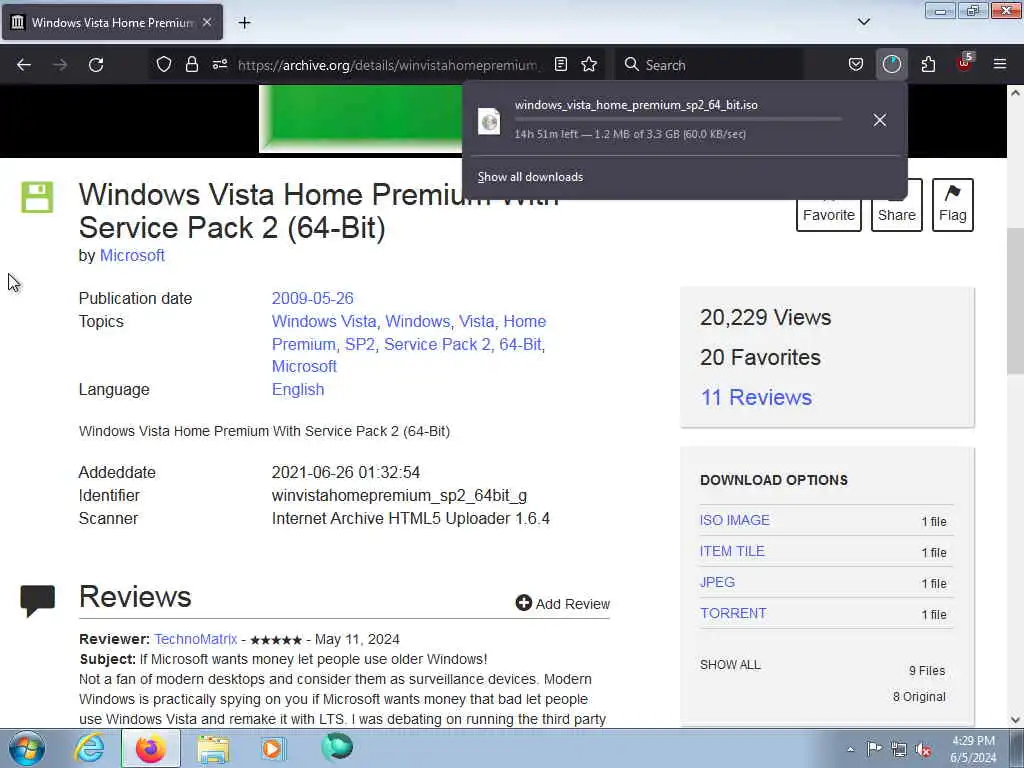The height and width of the screenshot is (768, 1024).
Task: Open uBlock Origin extension icon
Action: [x=965, y=63]
